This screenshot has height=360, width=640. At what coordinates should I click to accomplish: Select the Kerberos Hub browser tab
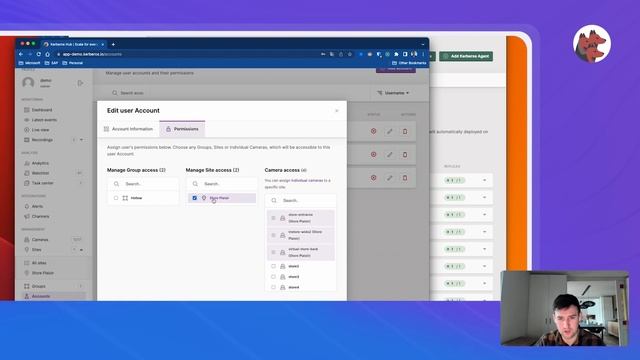point(73,44)
